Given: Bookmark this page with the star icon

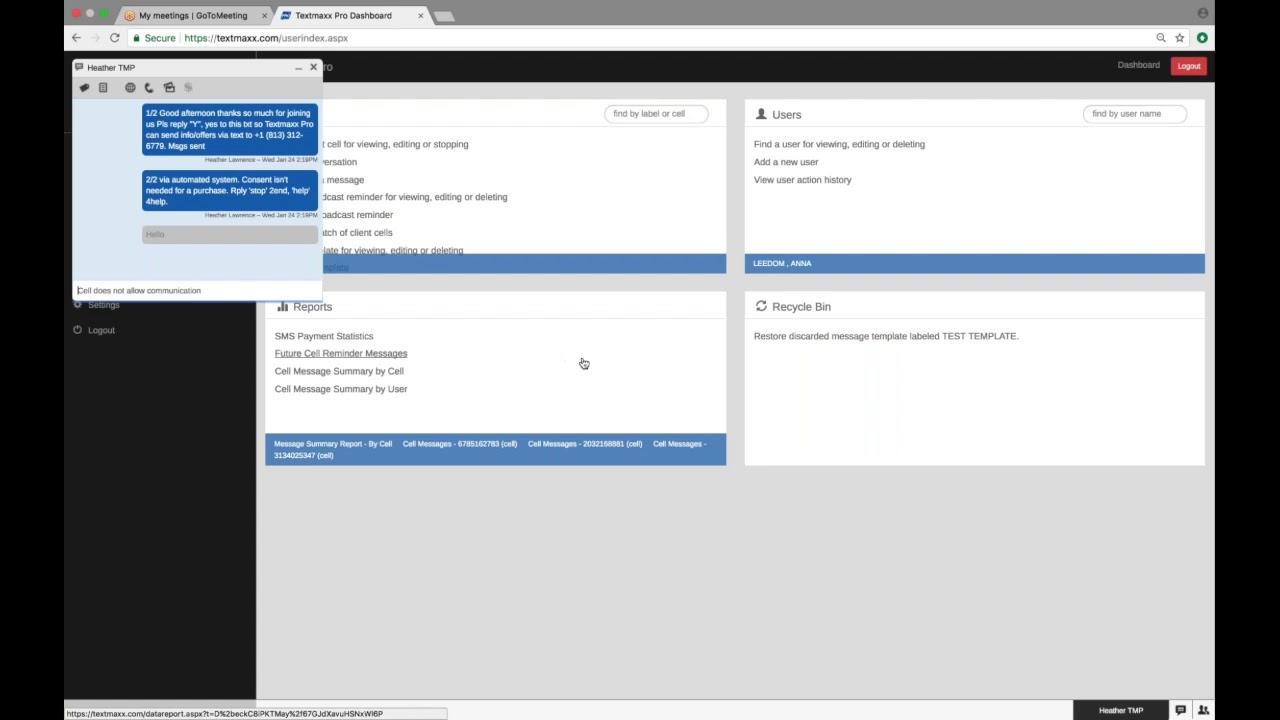Looking at the screenshot, I should [1180, 38].
